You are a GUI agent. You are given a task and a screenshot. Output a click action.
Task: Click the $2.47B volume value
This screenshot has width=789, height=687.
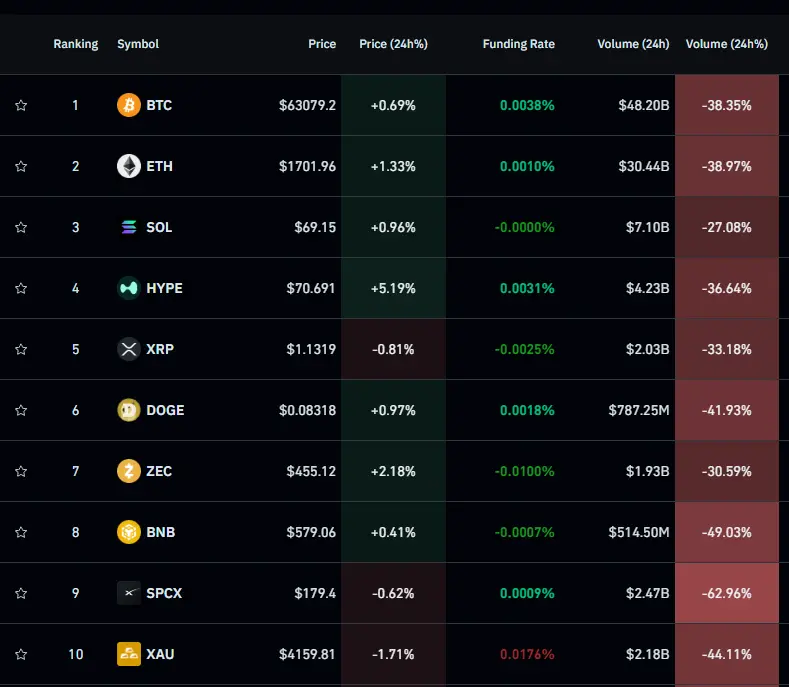[648, 593]
